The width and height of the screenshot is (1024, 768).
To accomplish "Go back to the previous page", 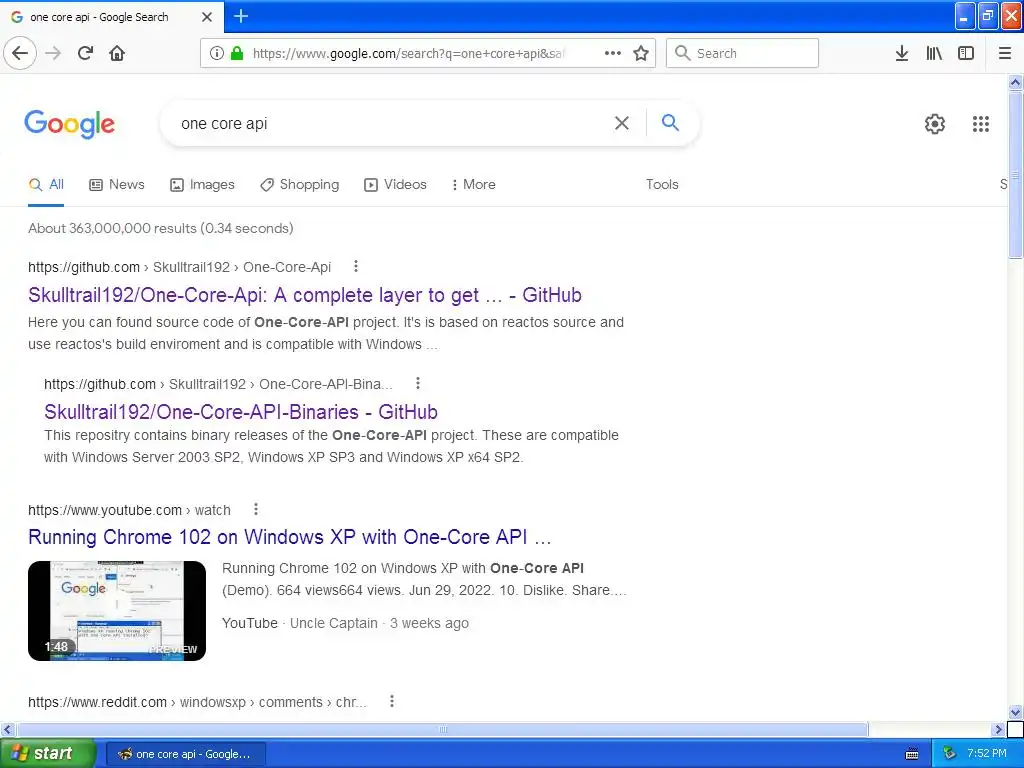I will click(x=20, y=53).
